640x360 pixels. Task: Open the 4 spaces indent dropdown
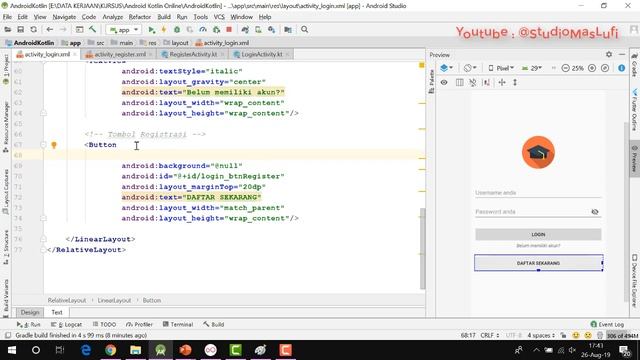(x=541, y=336)
